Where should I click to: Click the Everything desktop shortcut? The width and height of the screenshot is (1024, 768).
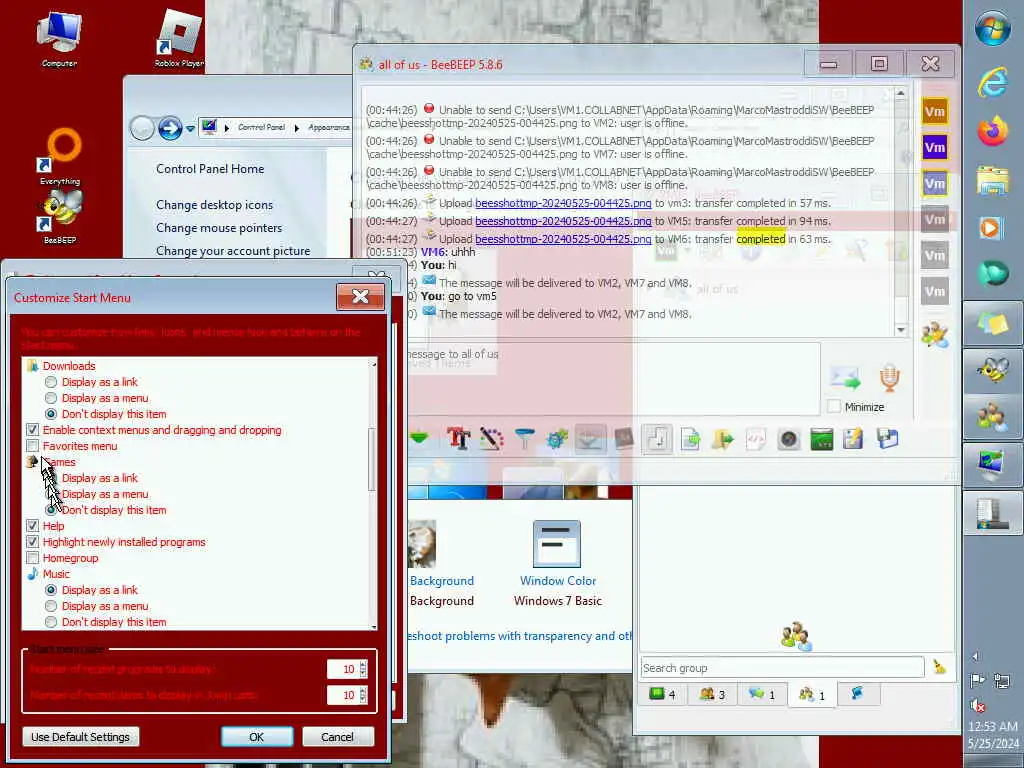point(59,157)
